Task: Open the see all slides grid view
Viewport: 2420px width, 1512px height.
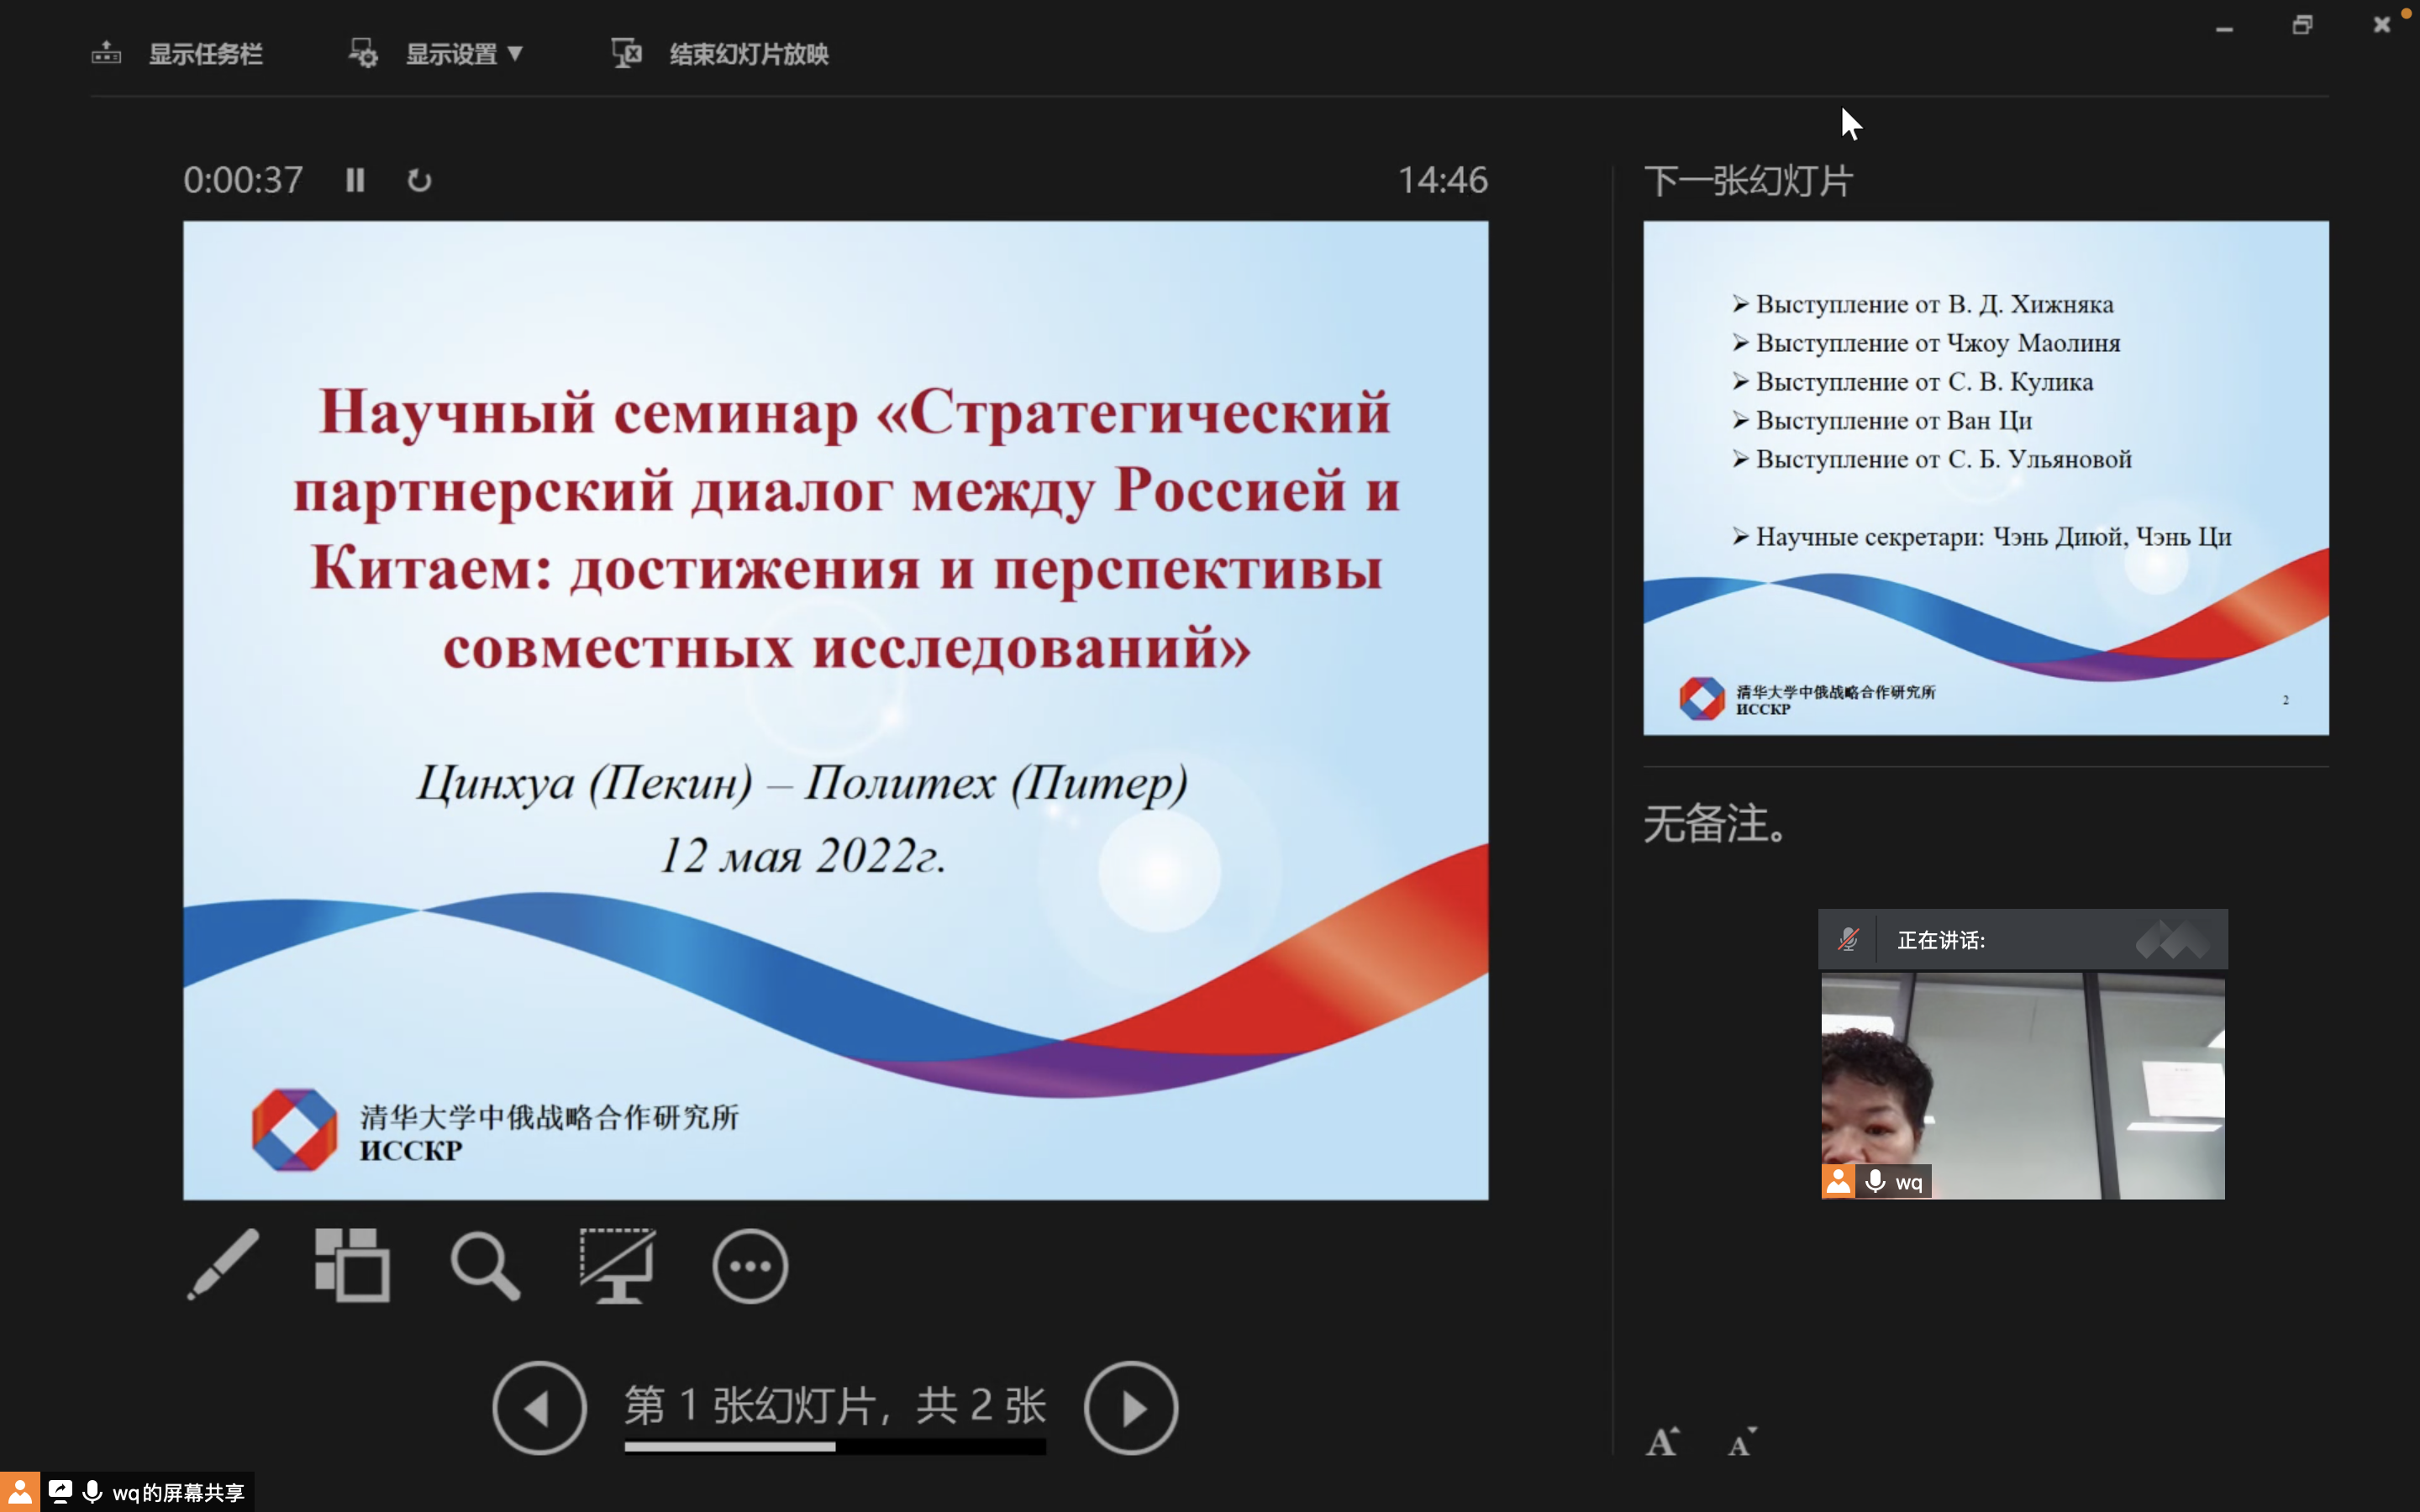Action: tap(352, 1265)
